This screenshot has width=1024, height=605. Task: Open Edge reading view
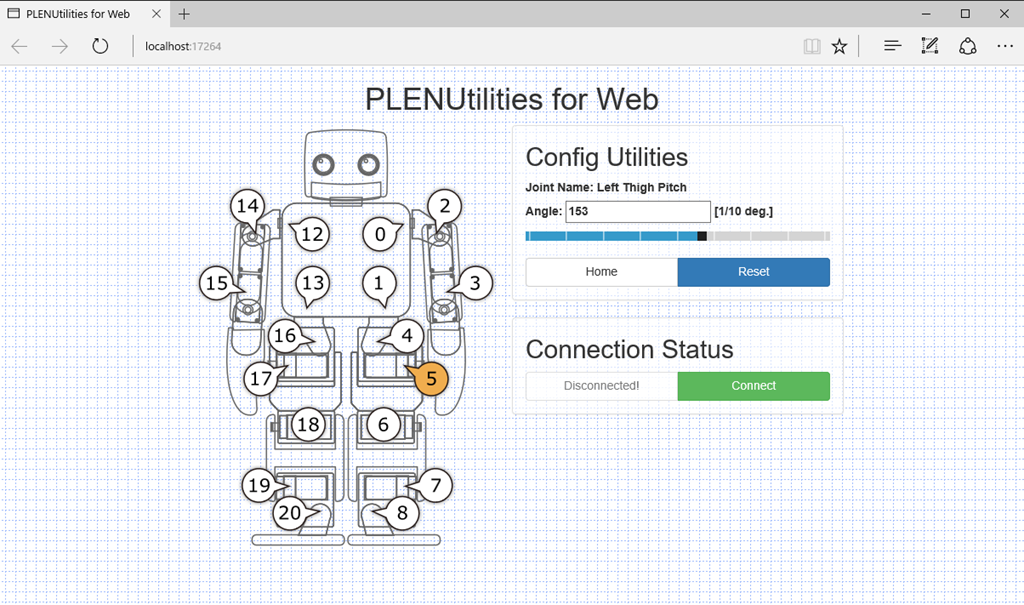[x=811, y=46]
